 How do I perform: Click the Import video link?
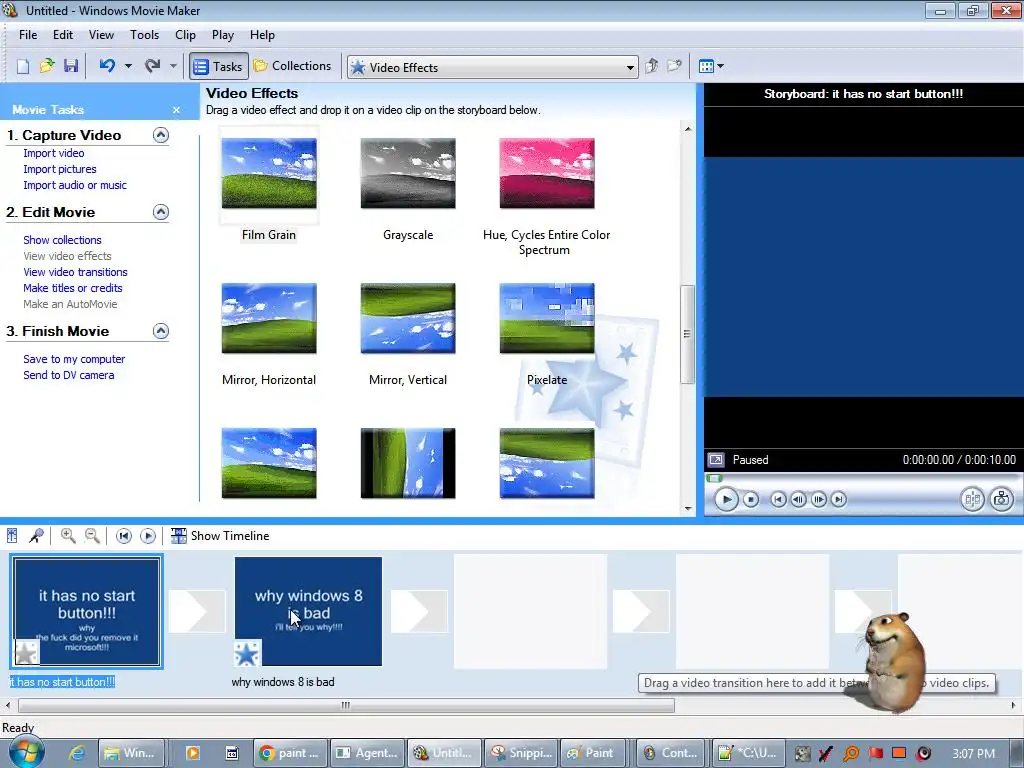[x=54, y=153]
